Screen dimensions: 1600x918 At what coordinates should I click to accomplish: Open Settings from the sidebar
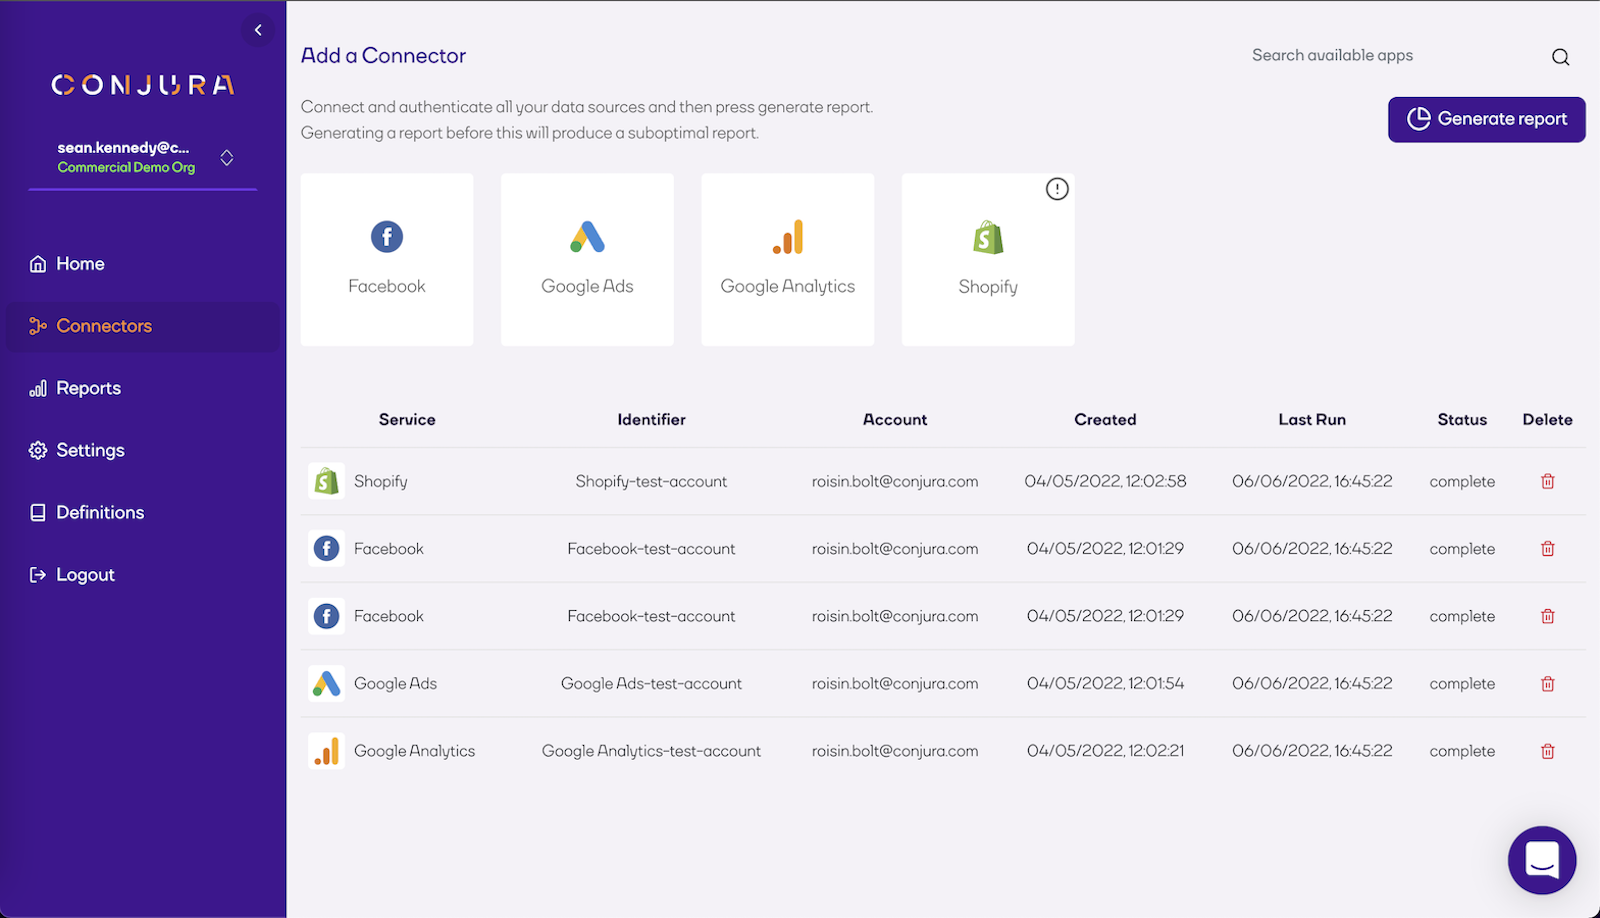[90, 450]
